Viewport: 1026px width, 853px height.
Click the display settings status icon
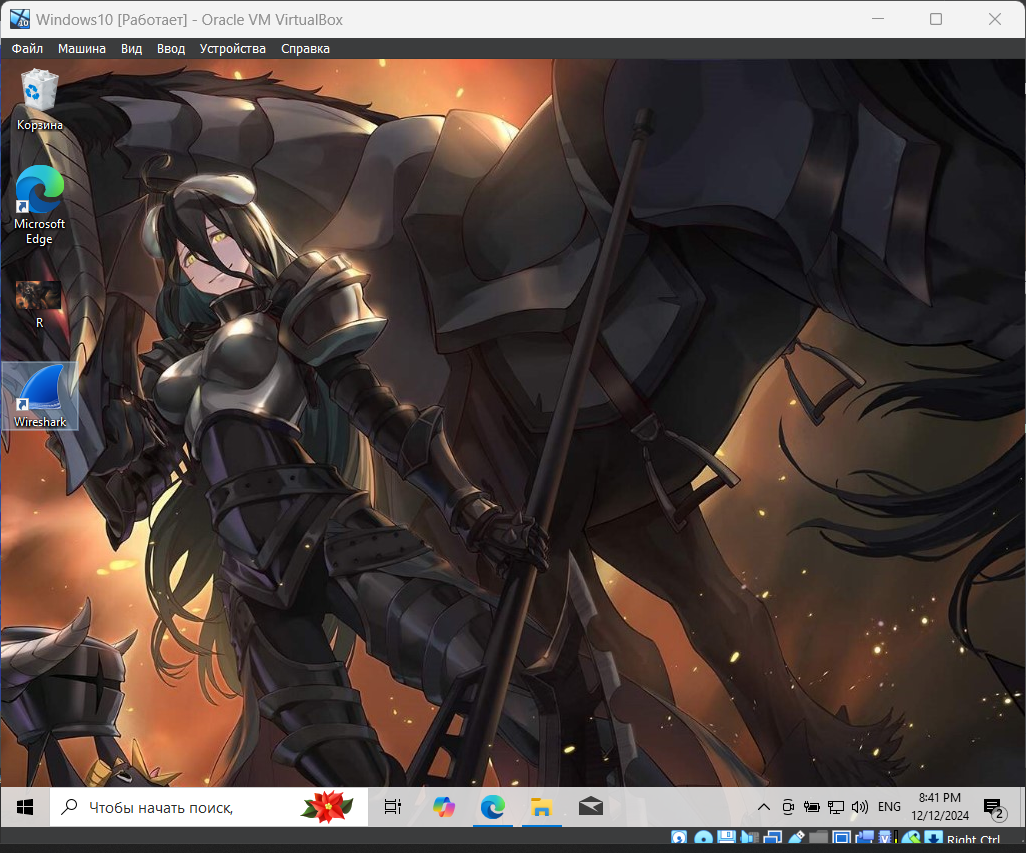click(x=841, y=838)
